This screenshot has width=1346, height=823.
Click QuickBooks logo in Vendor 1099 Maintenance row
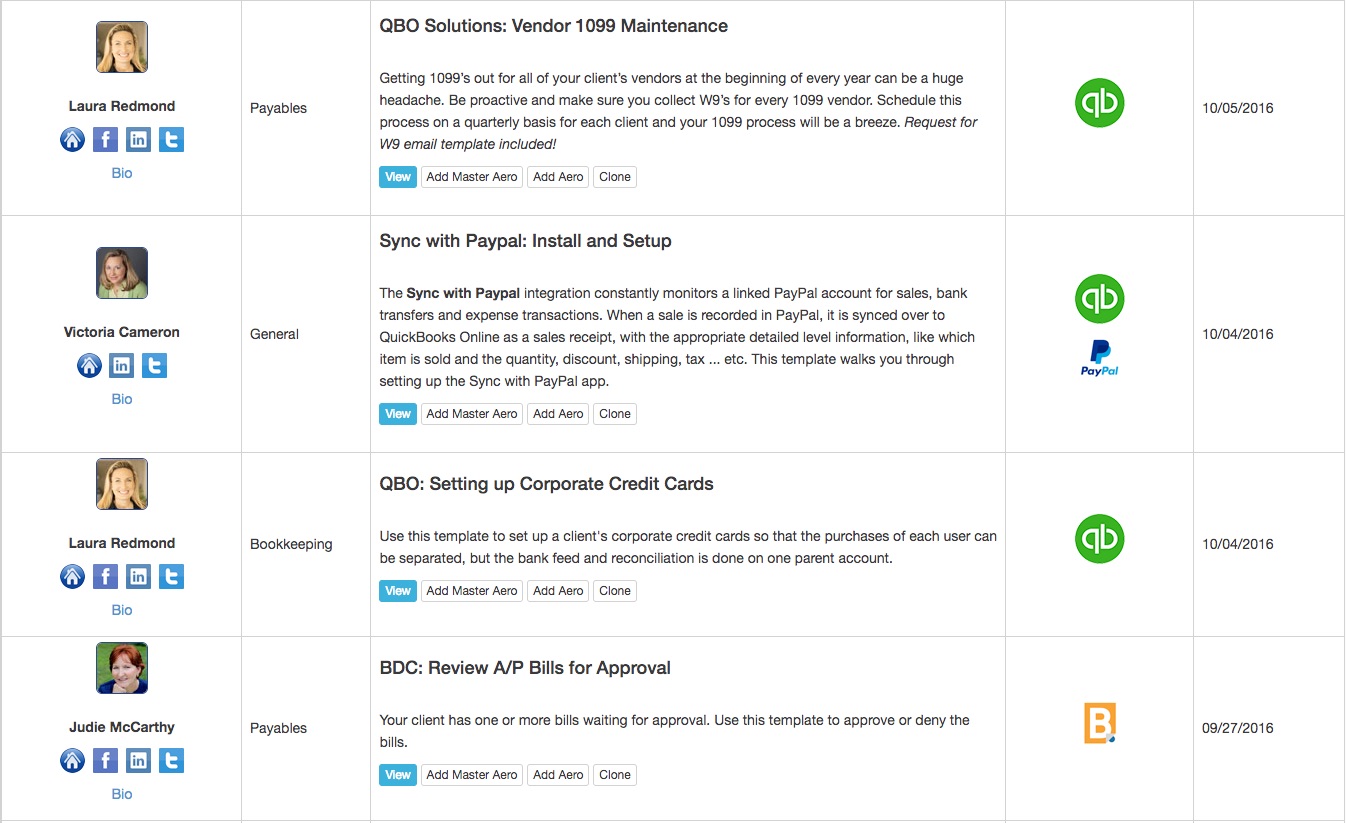pos(1099,103)
